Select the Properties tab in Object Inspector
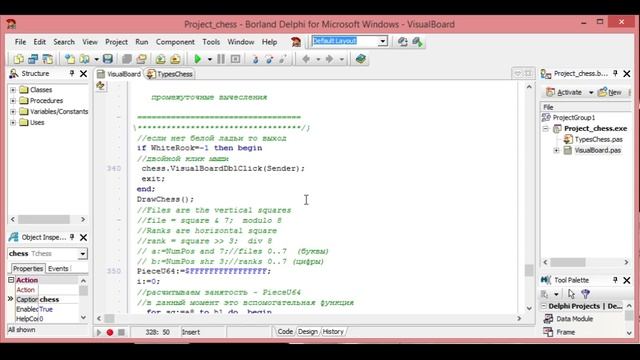 click(28, 269)
